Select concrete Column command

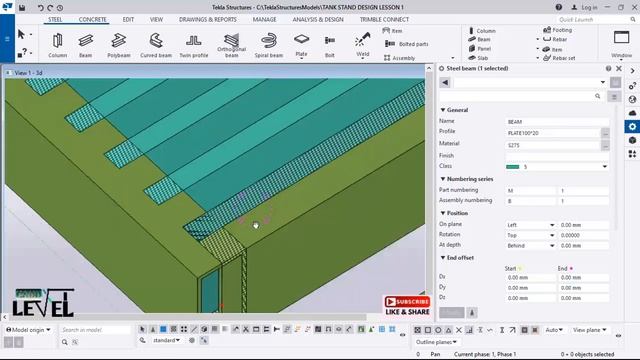(x=482, y=31)
